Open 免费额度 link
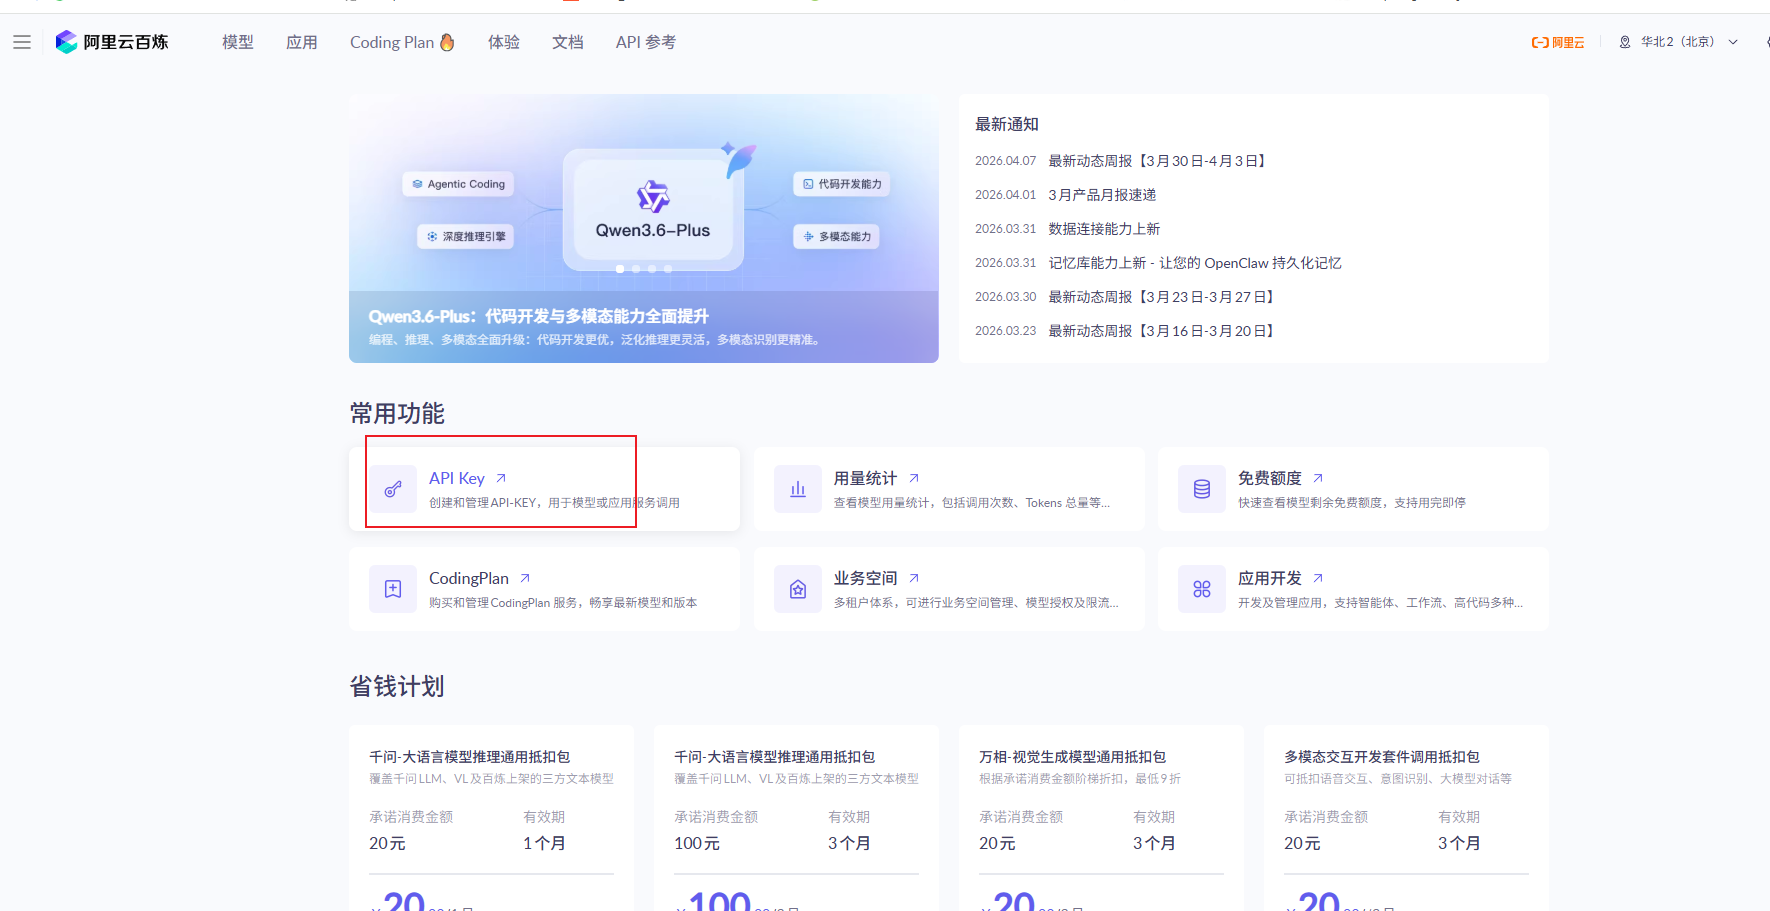Viewport: 1770px width, 911px height. tap(1270, 478)
